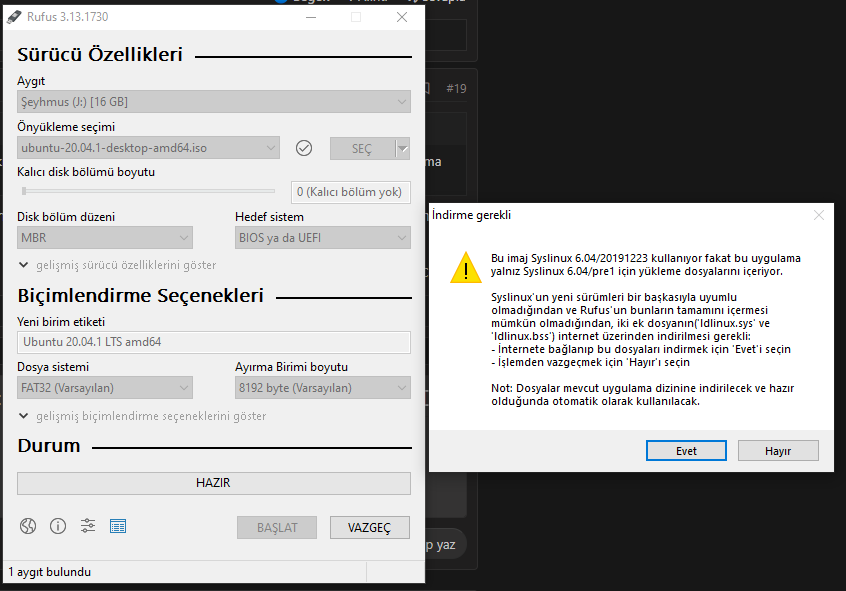This screenshot has height=591, width=846.
Task: Open the Aygıt device dropdown
Action: pos(214,101)
